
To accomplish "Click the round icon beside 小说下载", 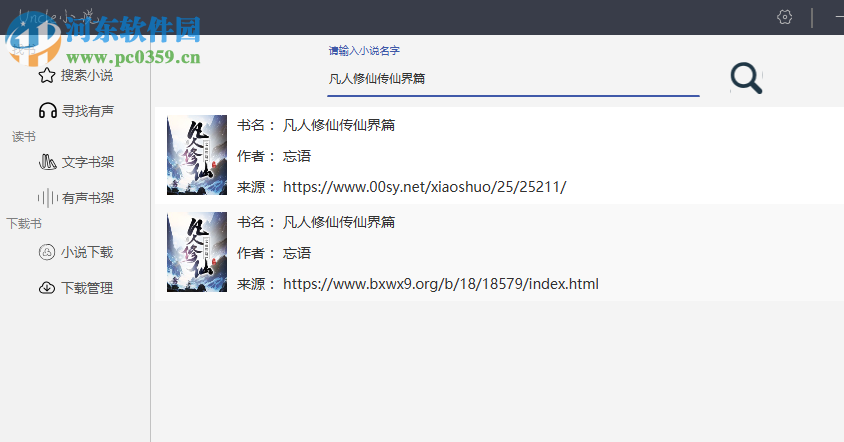I will click(x=47, y=252).
